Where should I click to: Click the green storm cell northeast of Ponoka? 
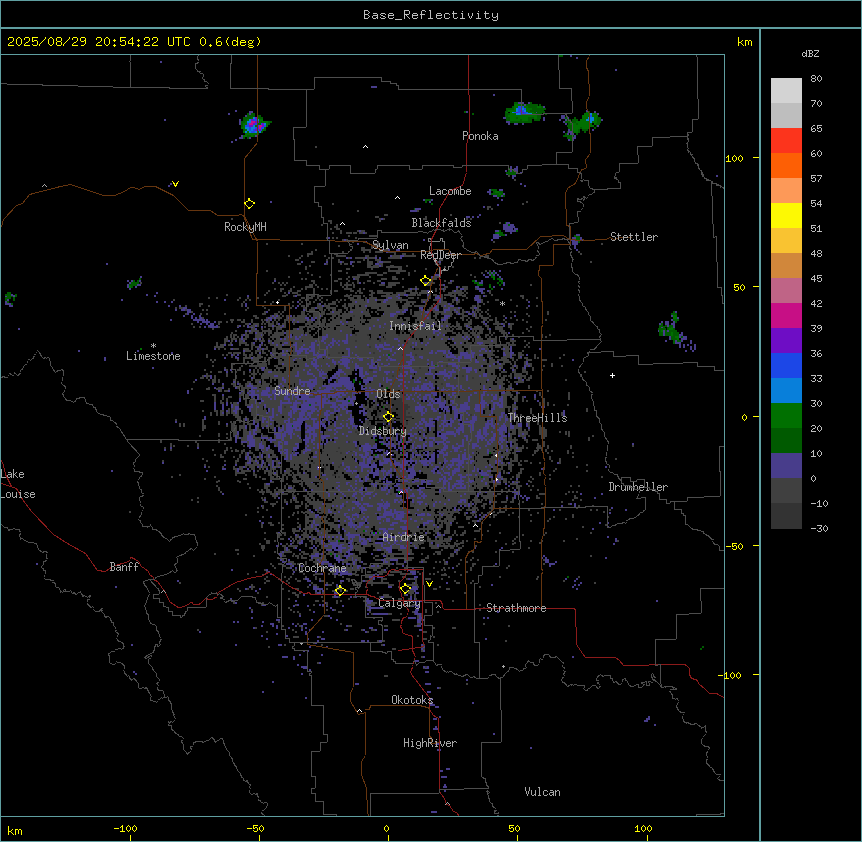click(524, 113)
